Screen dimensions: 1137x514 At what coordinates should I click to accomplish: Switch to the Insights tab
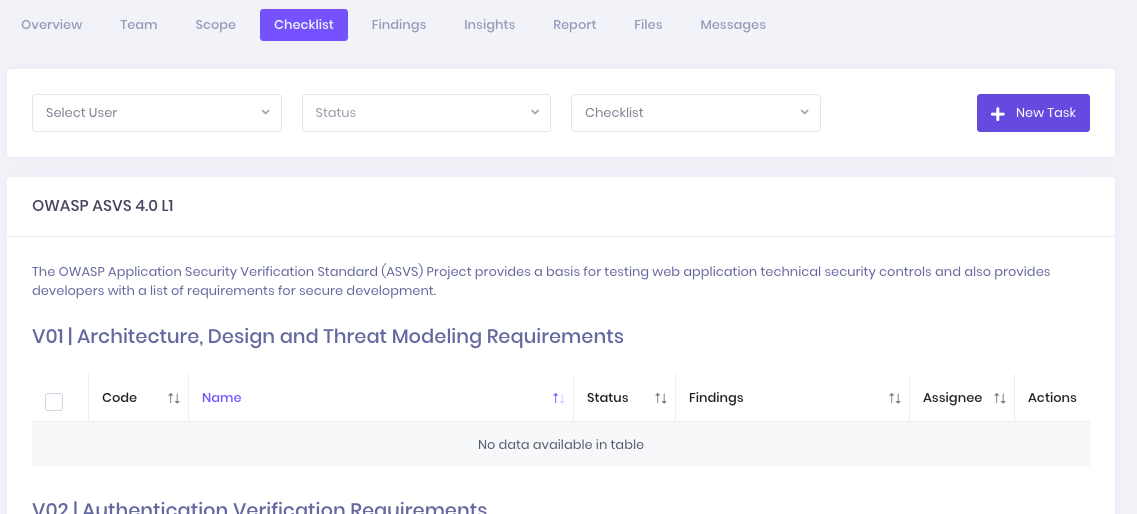[x=489, y=25]
